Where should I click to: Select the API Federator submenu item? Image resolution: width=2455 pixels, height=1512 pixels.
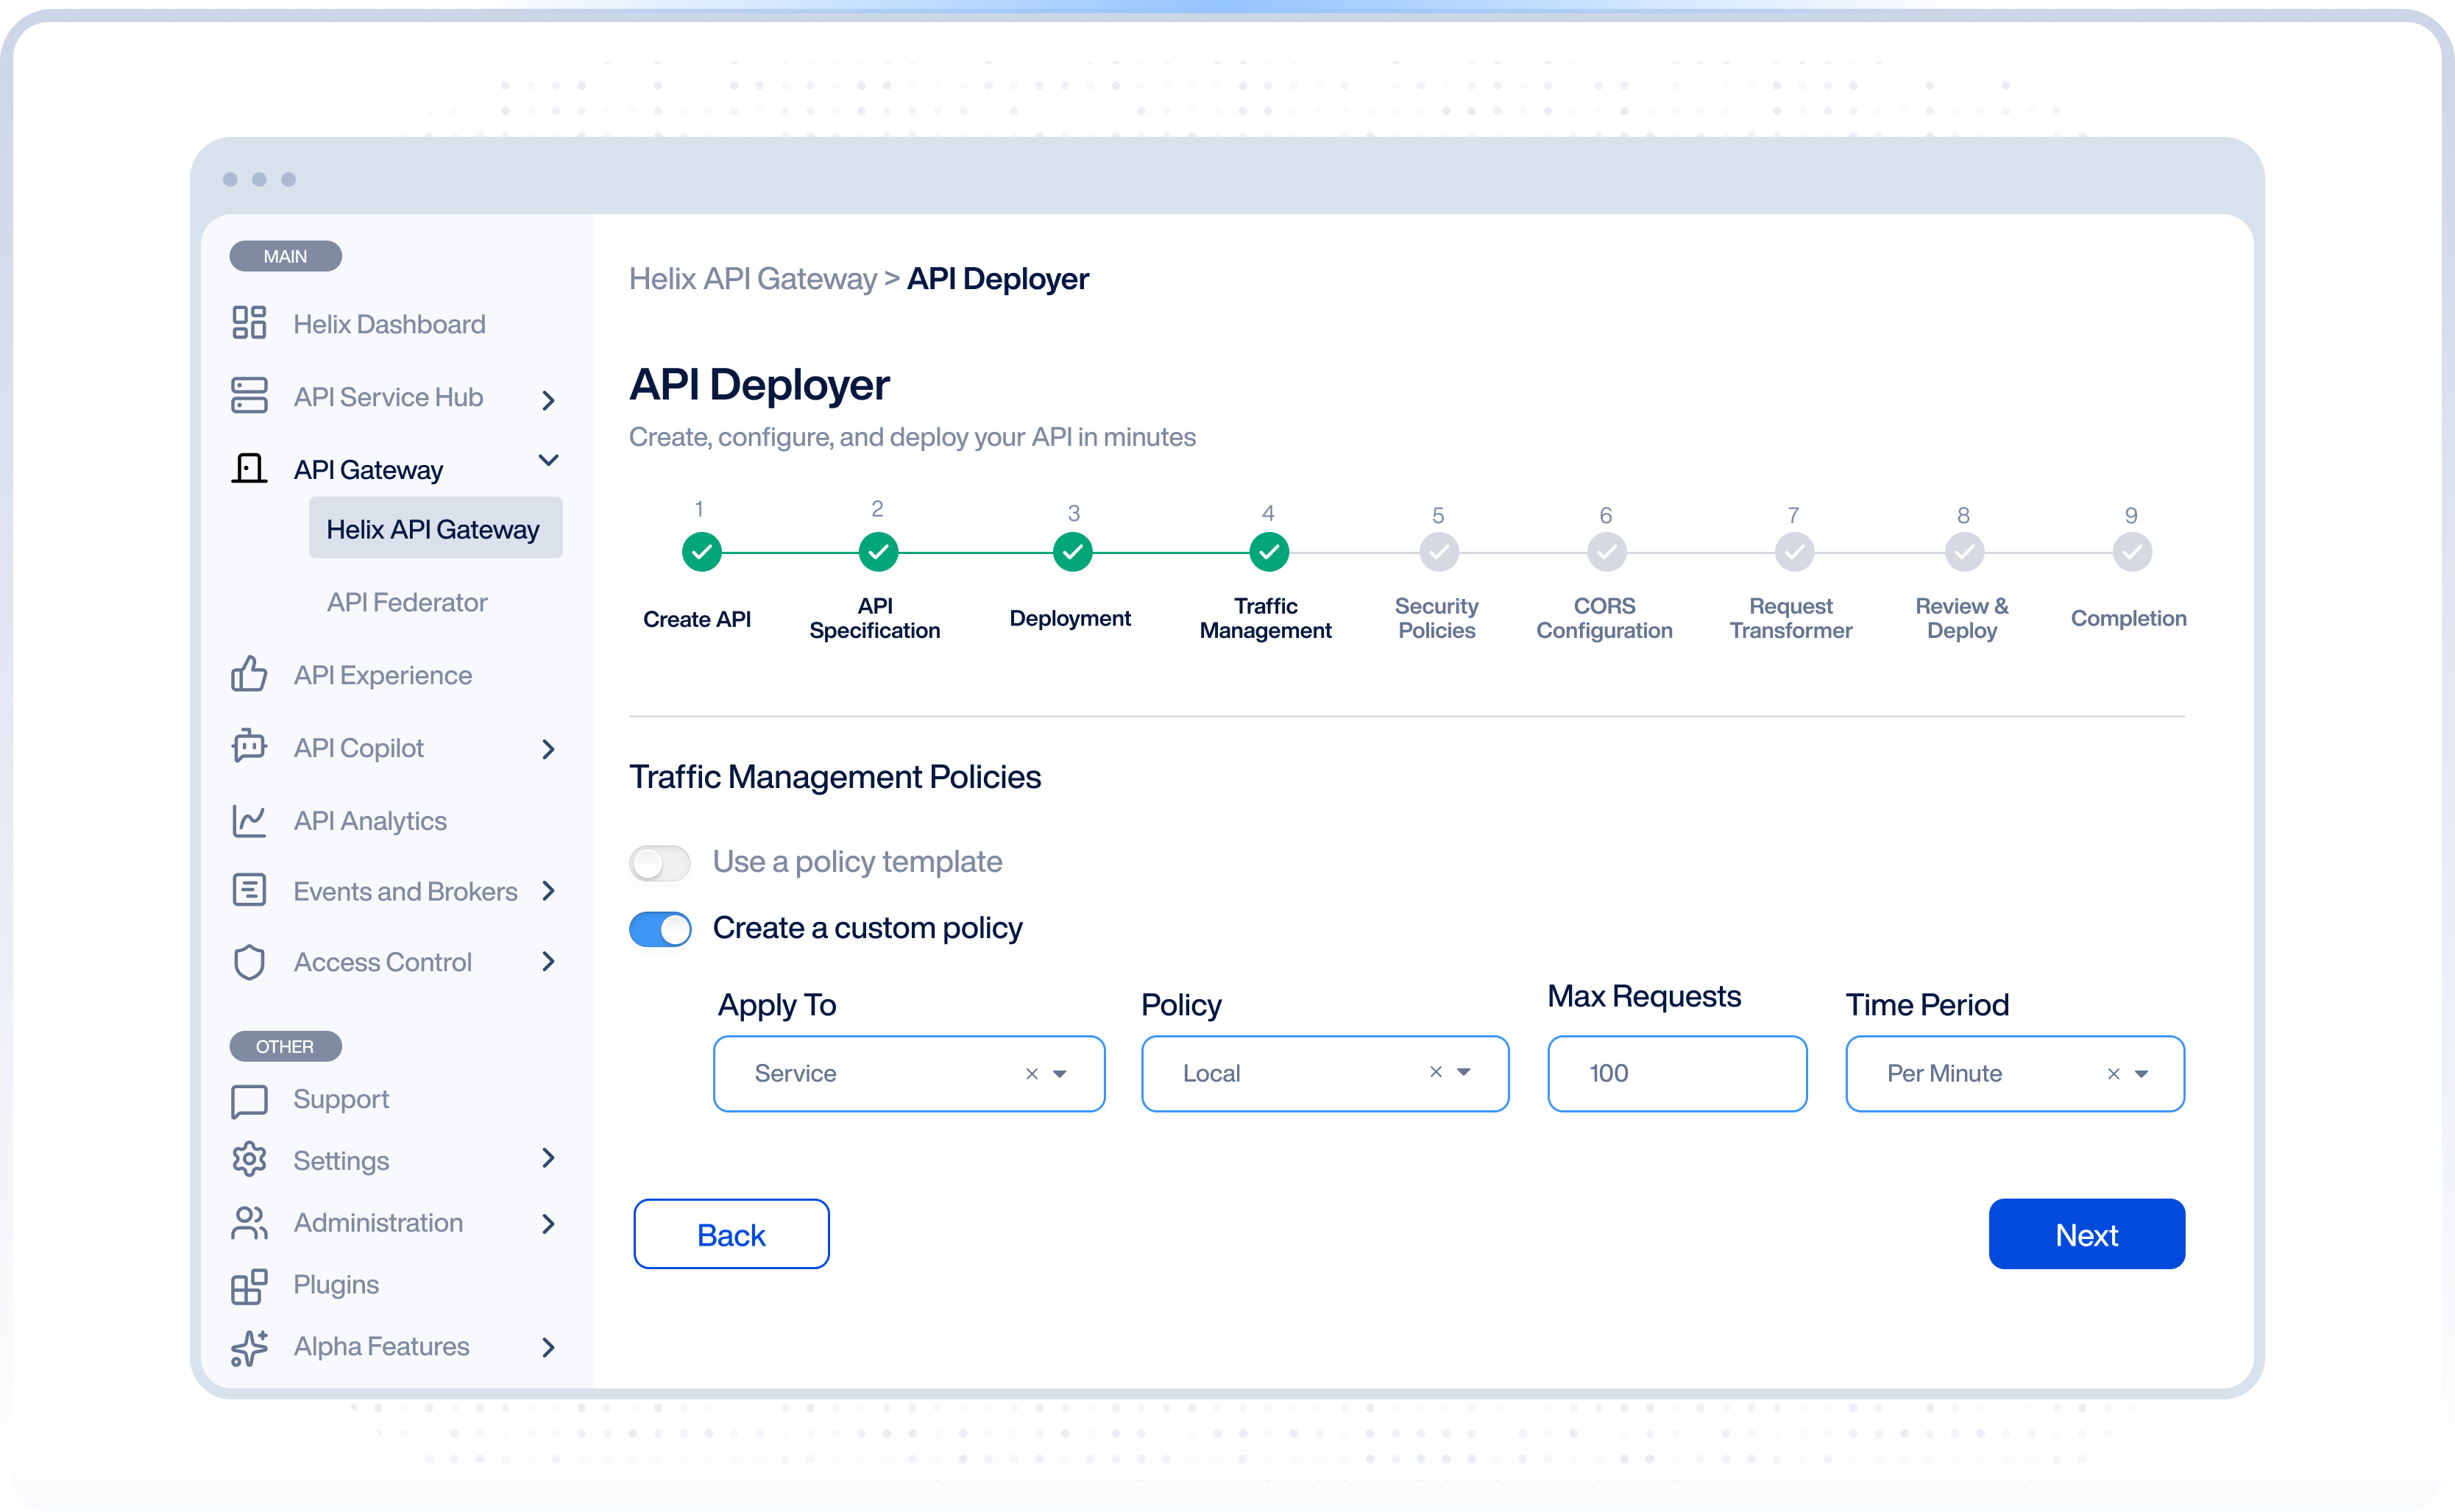407,602
